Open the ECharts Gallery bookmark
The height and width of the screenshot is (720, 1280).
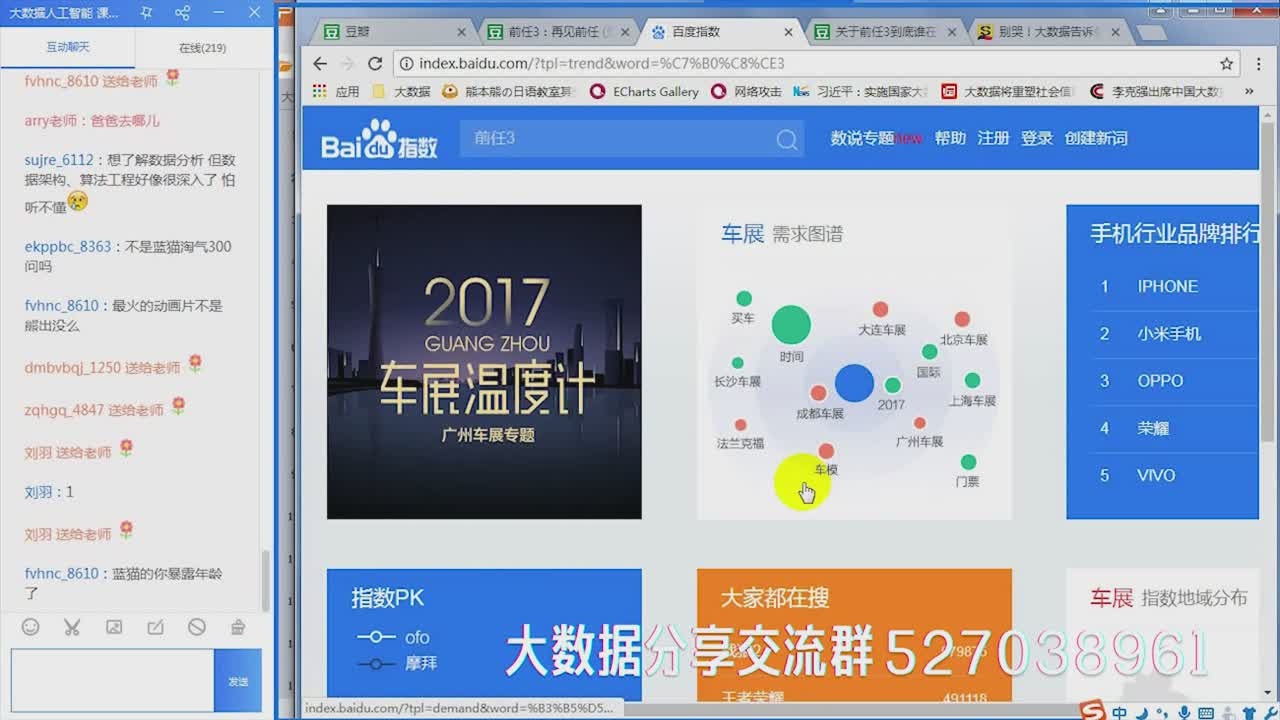coord(645,91)
